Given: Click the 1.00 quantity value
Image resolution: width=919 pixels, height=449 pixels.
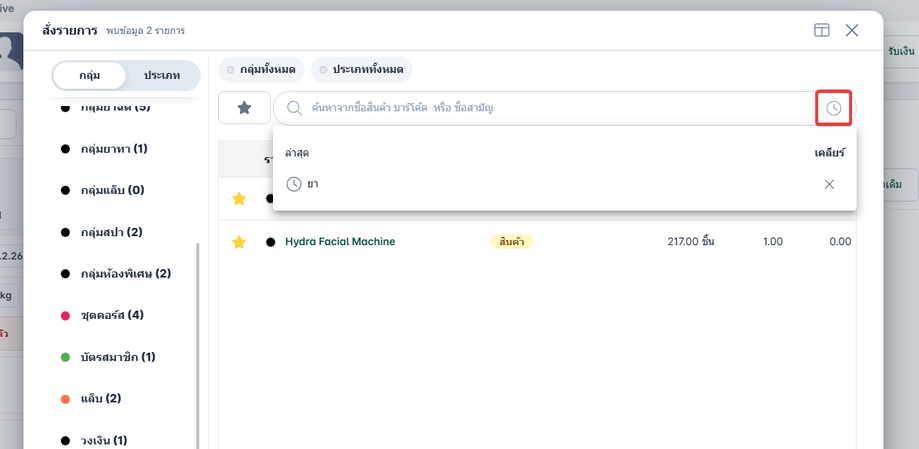Looking at the screenshot, I should click(x=772, y=241).
